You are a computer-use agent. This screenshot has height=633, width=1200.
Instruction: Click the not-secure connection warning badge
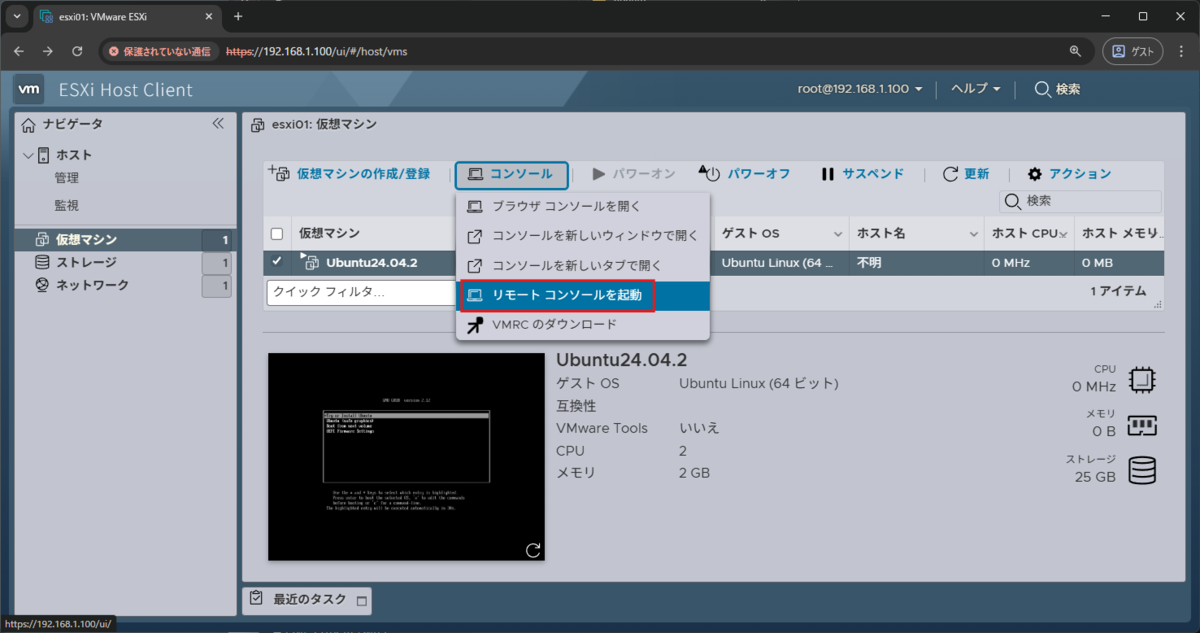point(160,51)
